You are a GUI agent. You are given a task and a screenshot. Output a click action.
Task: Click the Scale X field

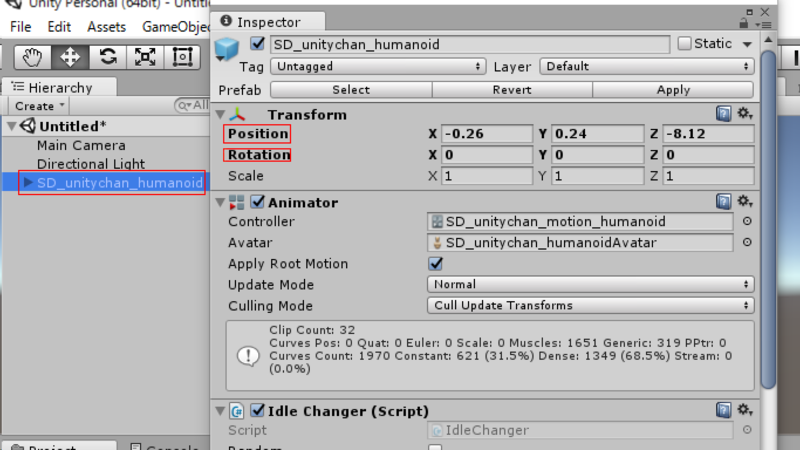pos(487,176)
